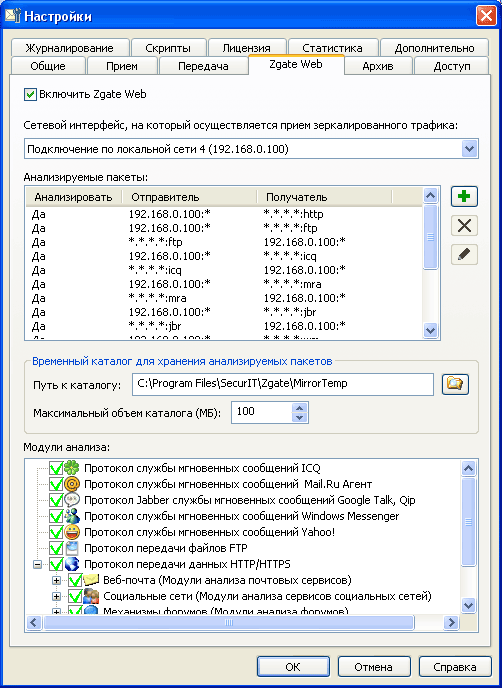Click the Социальные сети people icon

[x=91, y=596]
